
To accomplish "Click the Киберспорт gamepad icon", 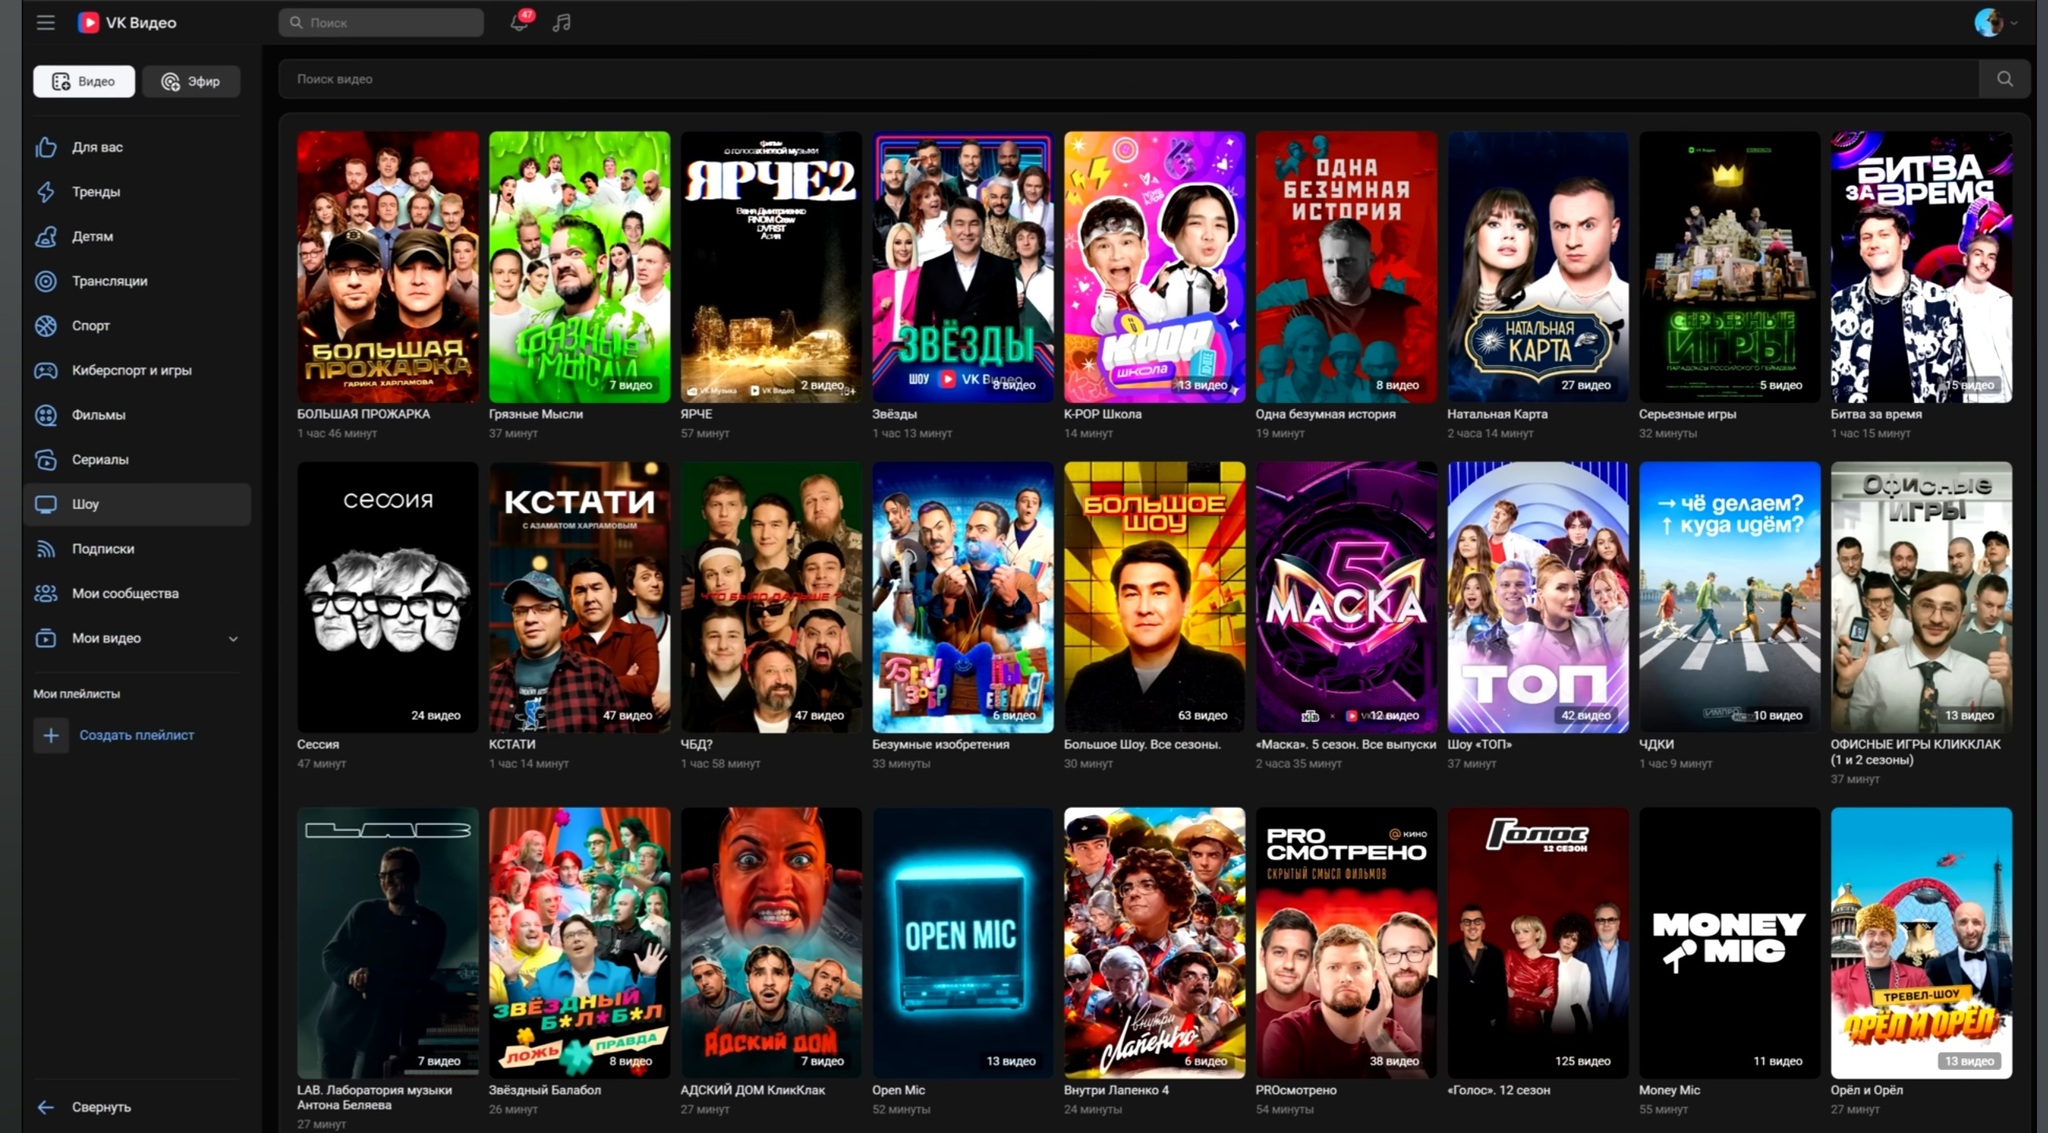I will click(46, 370).
